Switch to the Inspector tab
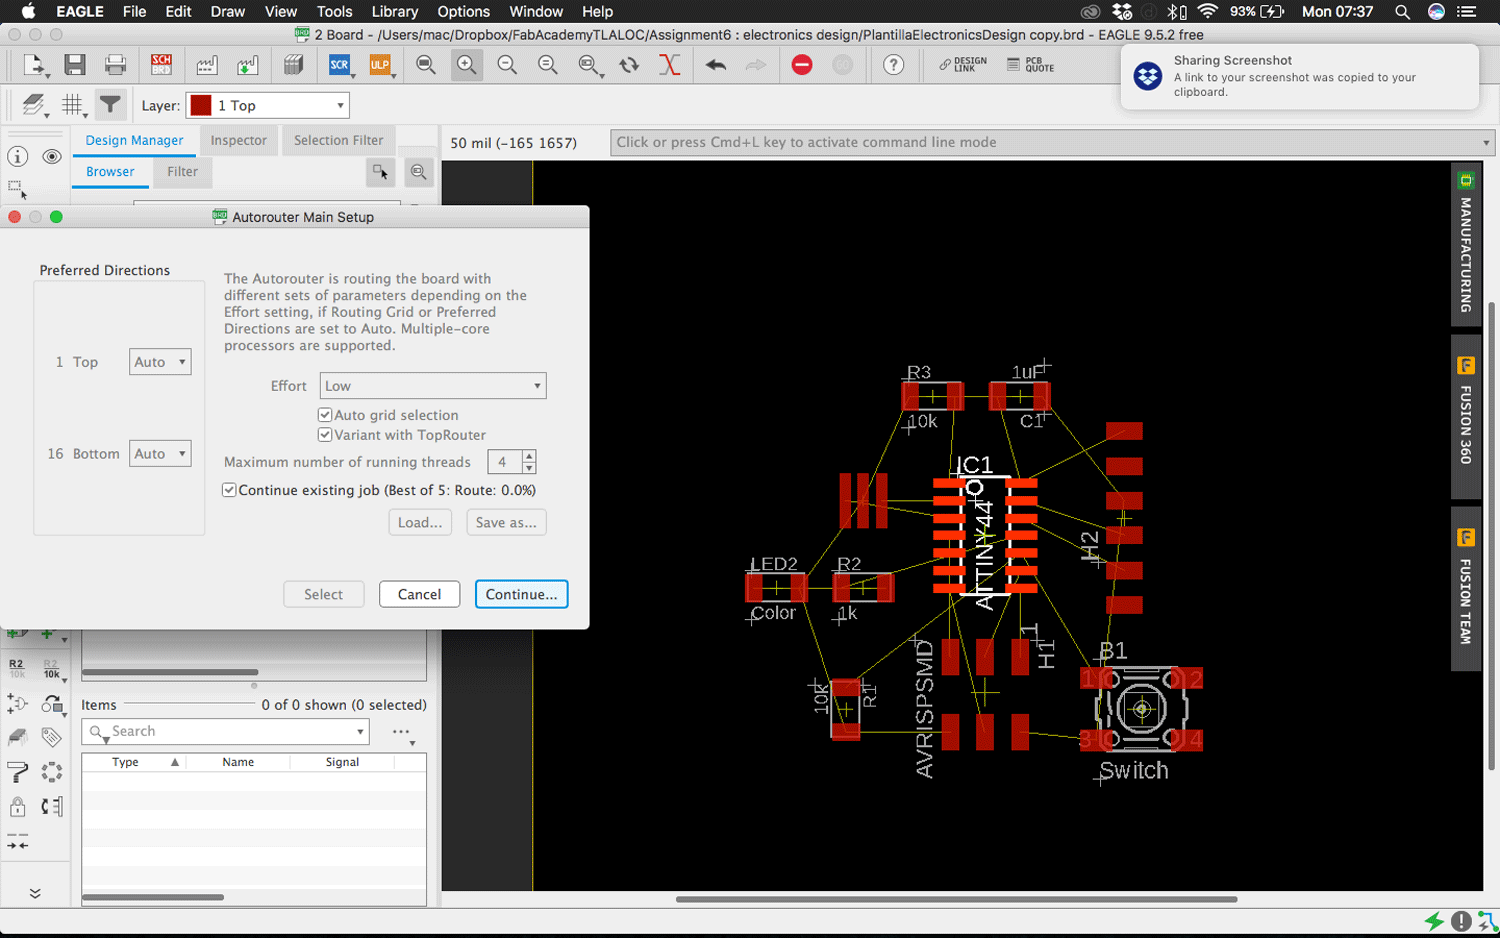Image resolution: width=1500 pixels, height=938 pixels. coord(238,141)
